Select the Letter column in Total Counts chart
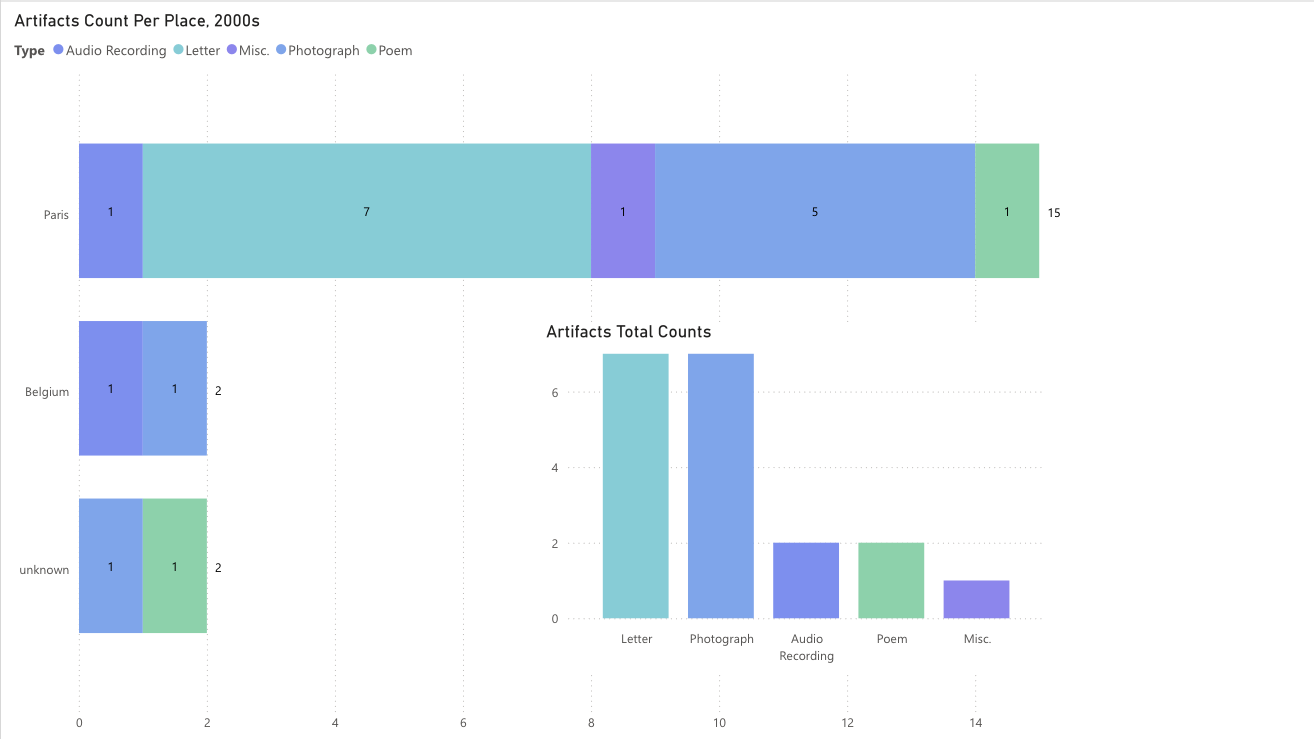The image size is (1314, 739). 636,486
